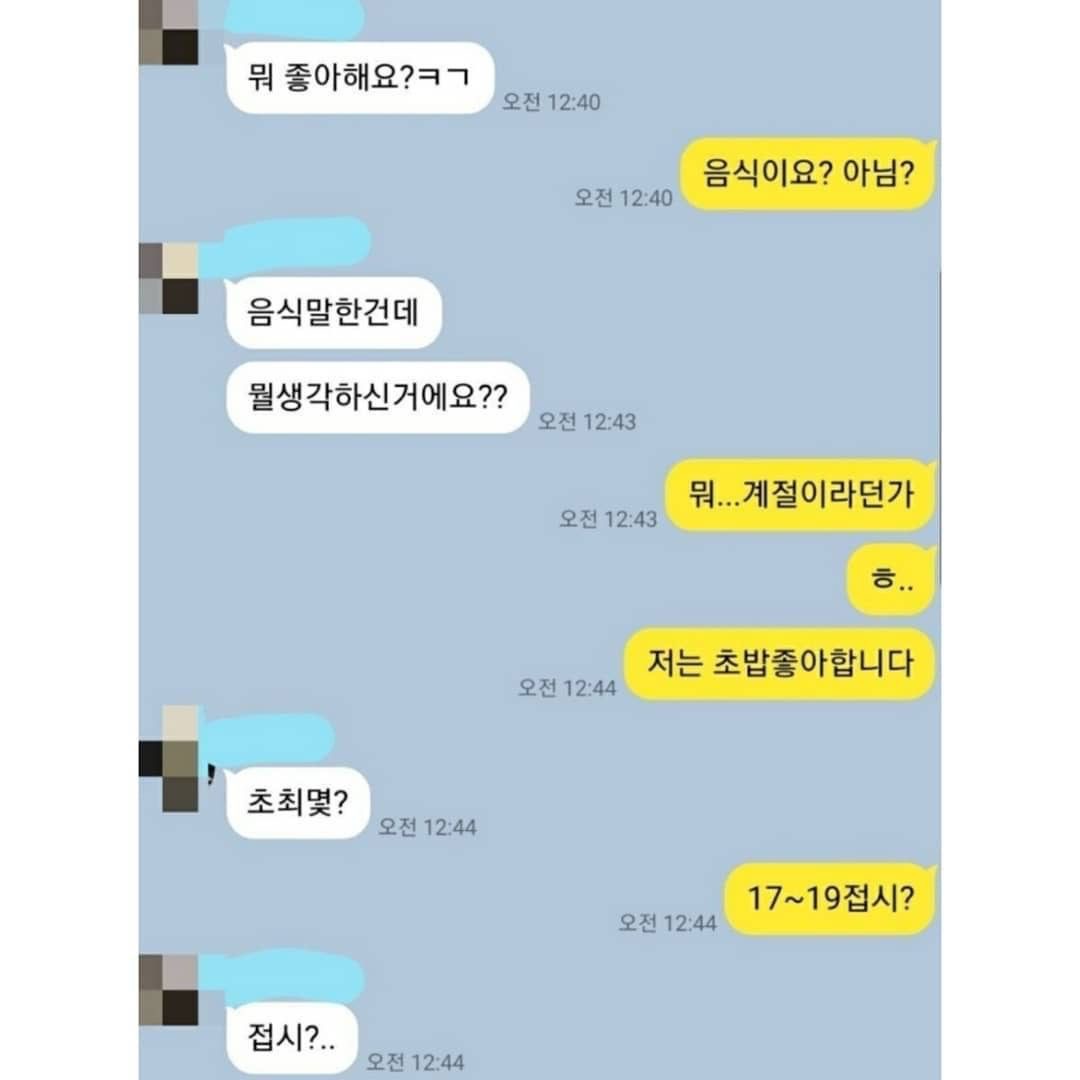This screenshot has width=1080, height=1080.
Task: Select the yellow '뭐...계절이라던가' bubble
Action: (x=800, y=495)
